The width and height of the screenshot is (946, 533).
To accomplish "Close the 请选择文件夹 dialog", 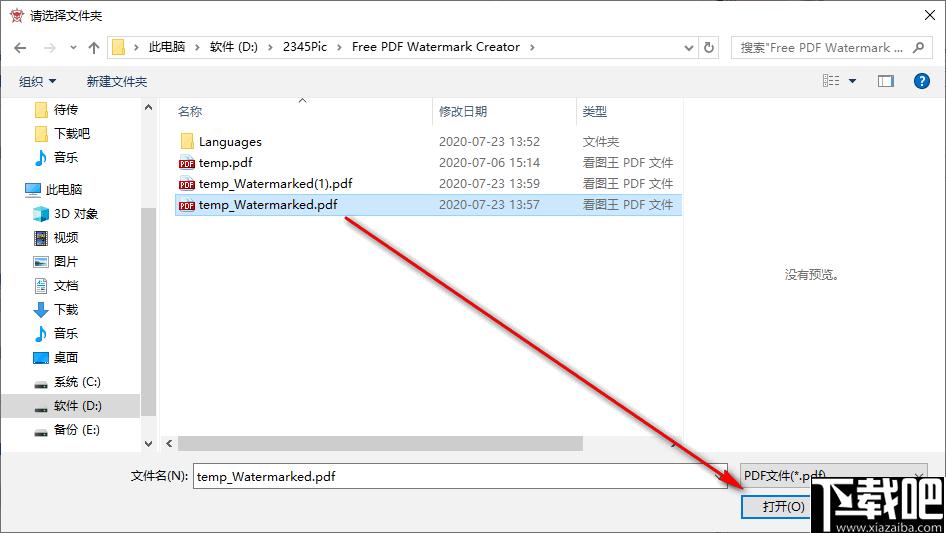I will point(930,15).
